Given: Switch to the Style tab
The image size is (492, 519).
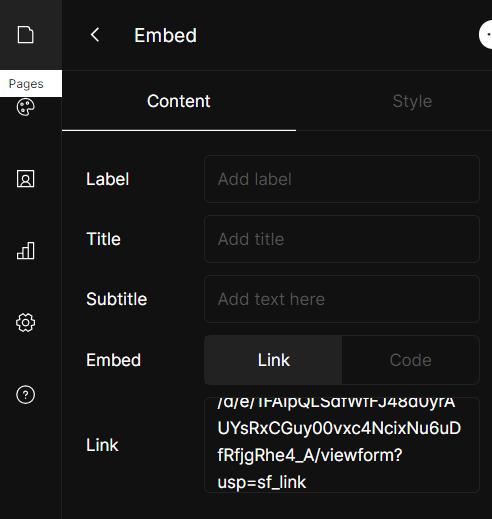Looking at the screenshot, I should [412, 101].
